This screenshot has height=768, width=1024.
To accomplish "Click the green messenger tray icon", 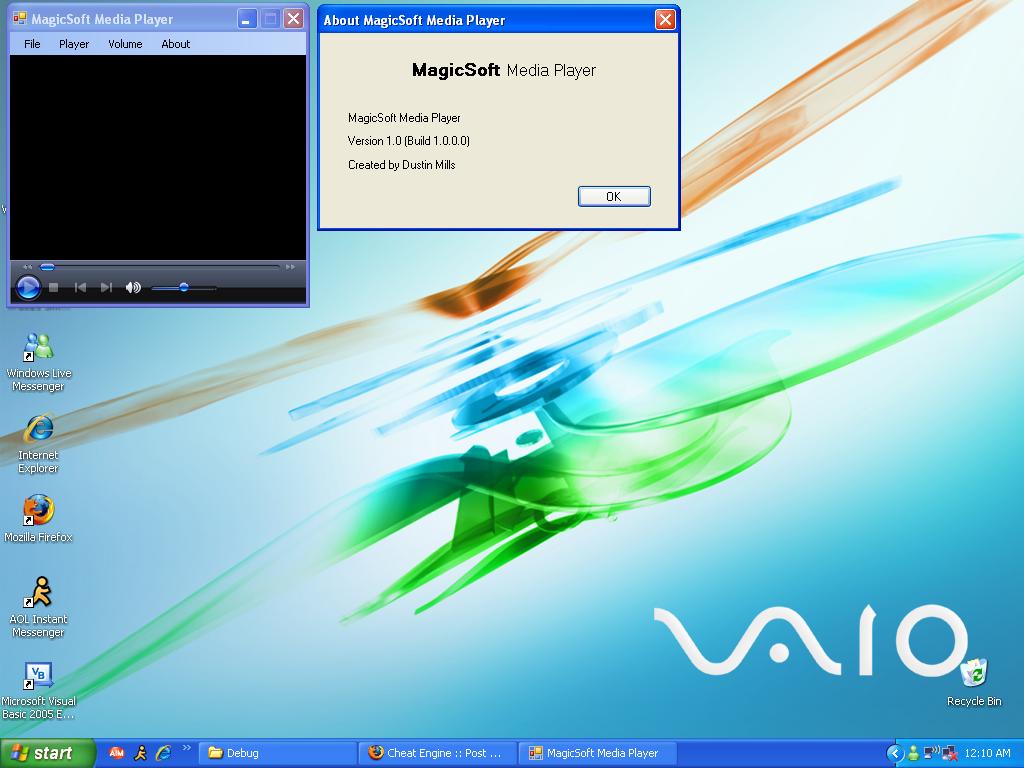I will [913, 753].
